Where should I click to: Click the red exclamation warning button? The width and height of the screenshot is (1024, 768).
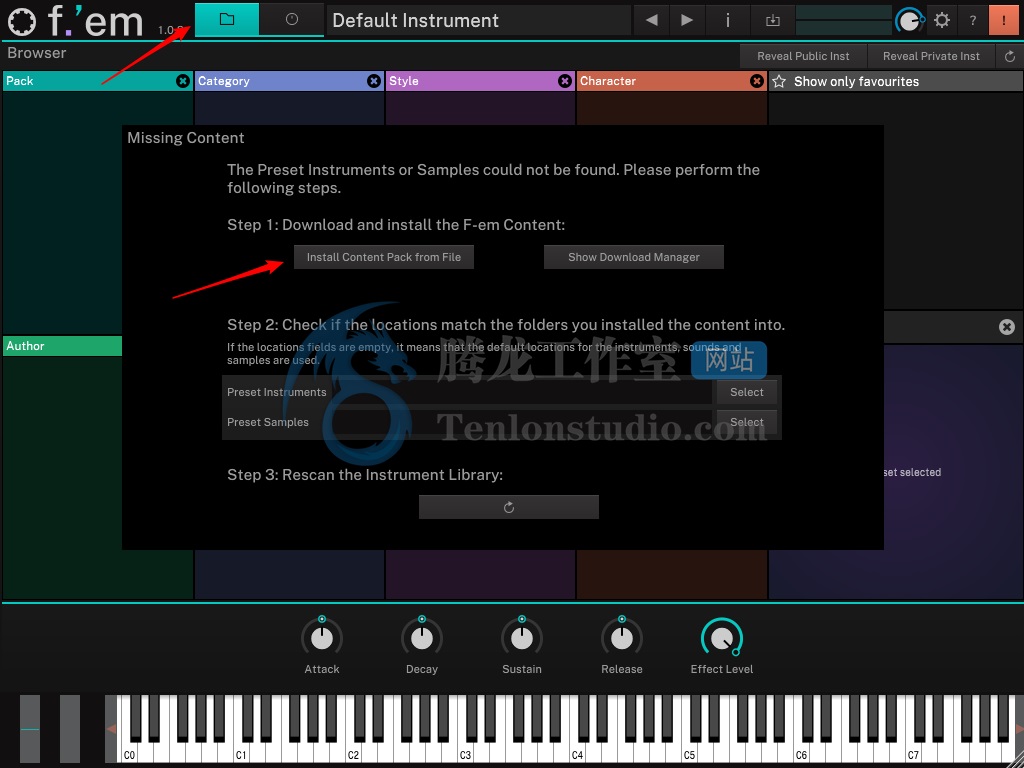pos(1004,20)
